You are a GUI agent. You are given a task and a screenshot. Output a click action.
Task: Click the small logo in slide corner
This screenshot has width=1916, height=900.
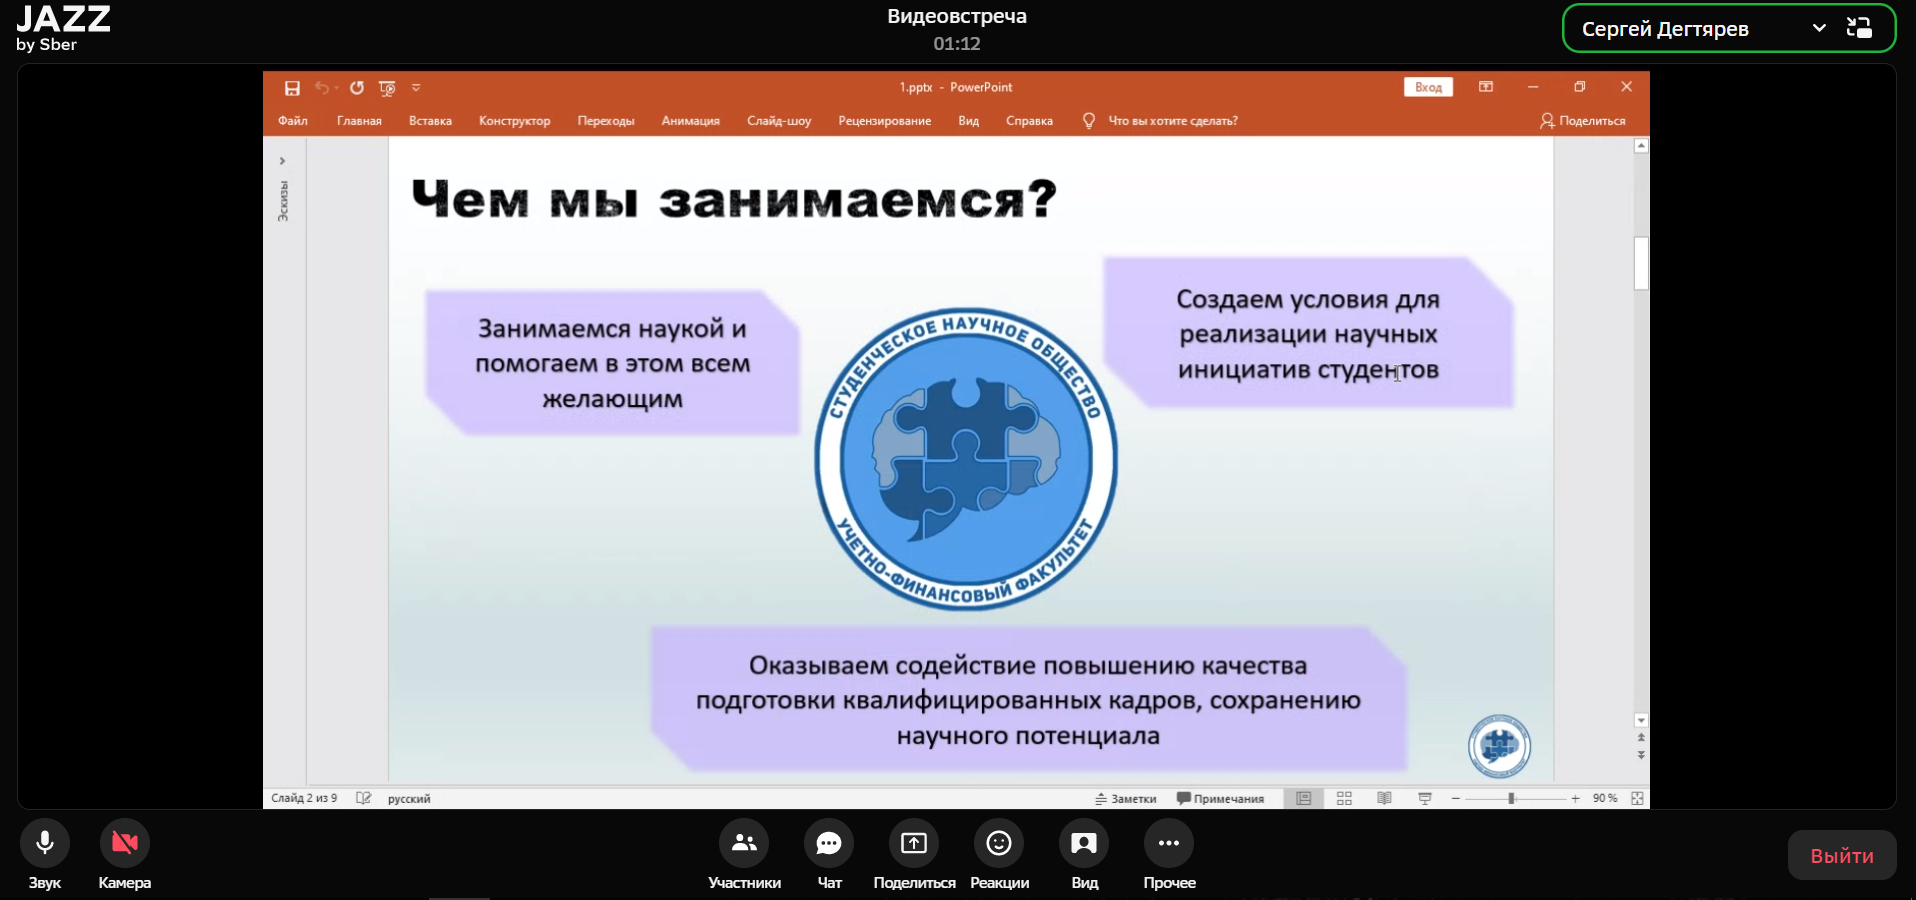[x=1499, y=746]
